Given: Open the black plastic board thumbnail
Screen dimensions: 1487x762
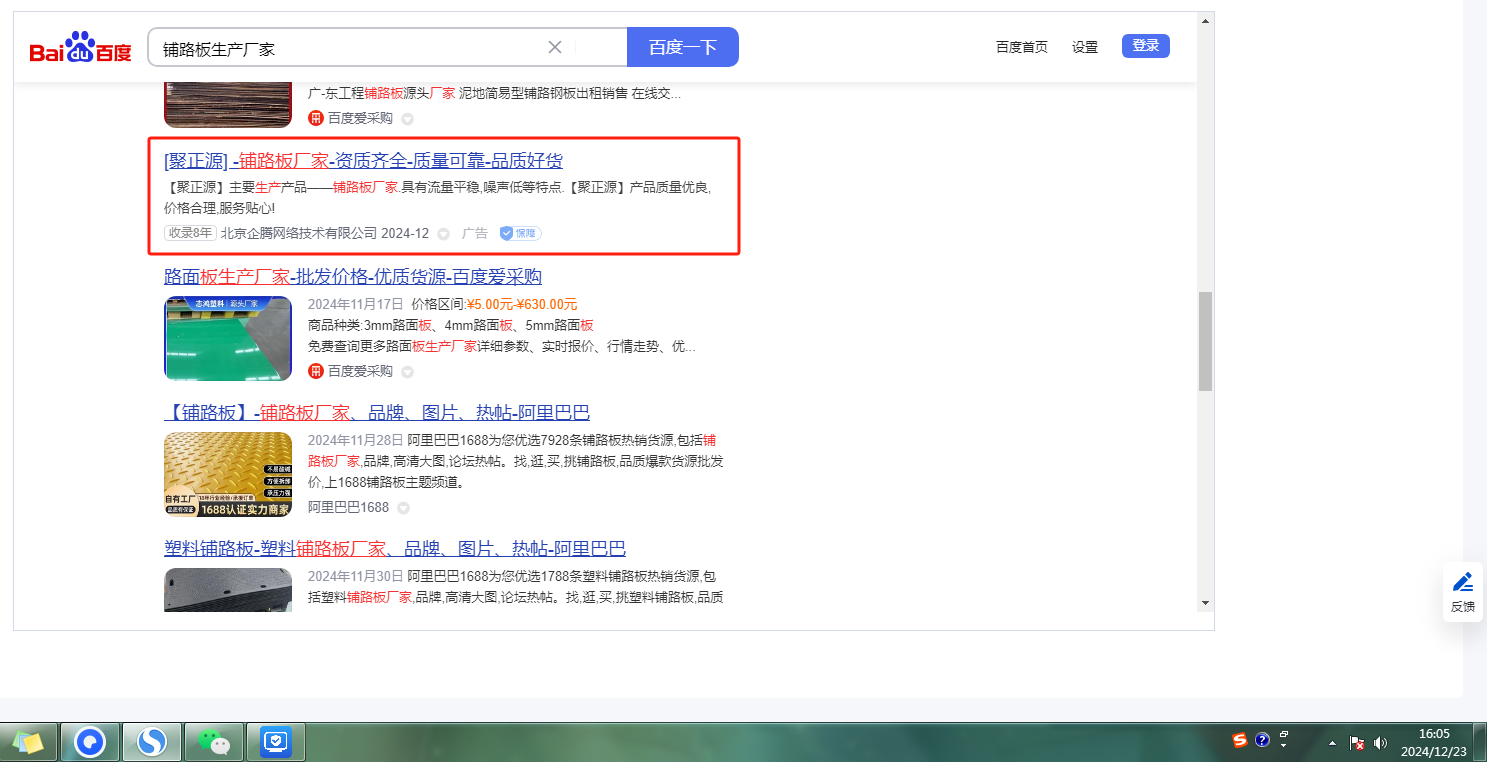Looking at the screenshot, I should pyautogui.click(x=228, y=590).
